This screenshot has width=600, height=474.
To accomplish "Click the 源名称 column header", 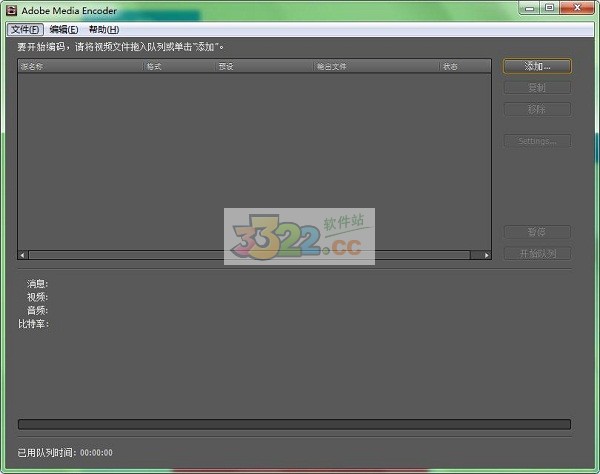I will 81,67.
